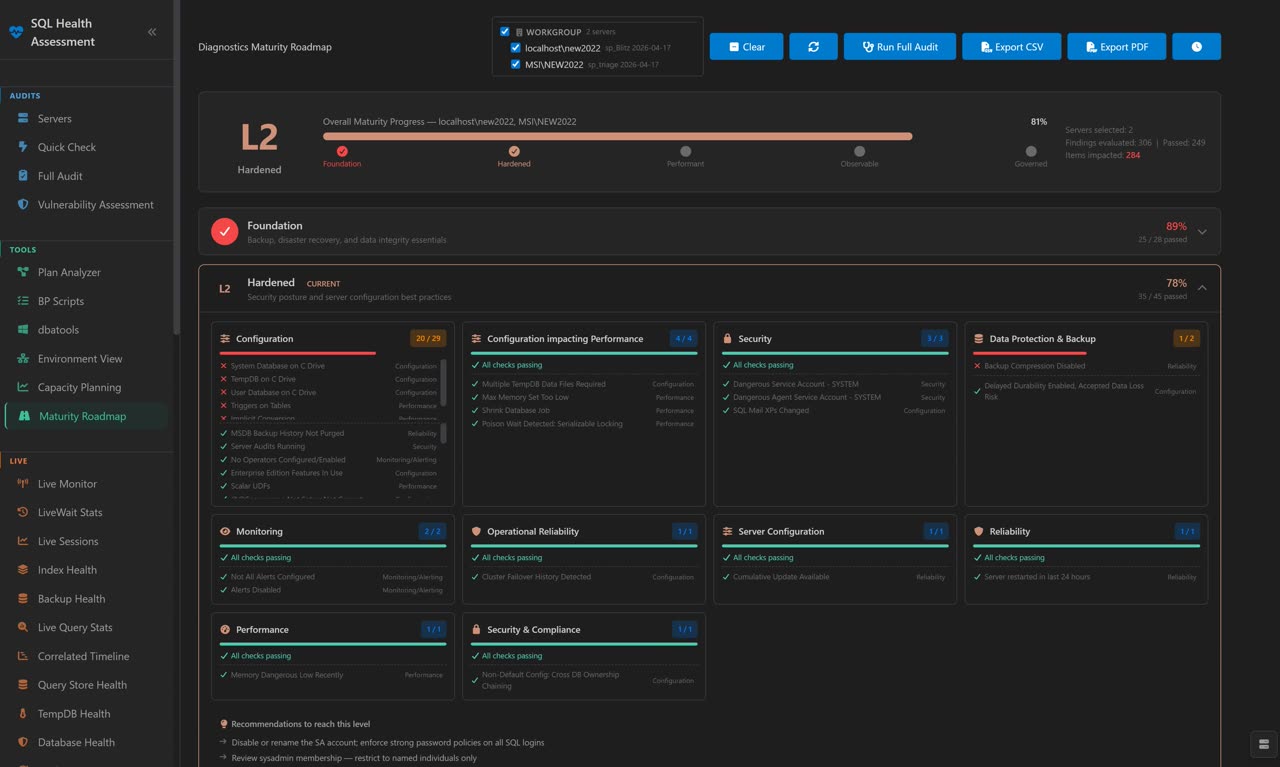The height and width of the screenshot is (767, 1280).
Task: Click the refresh icon in the toolbar
Action: 812,46
